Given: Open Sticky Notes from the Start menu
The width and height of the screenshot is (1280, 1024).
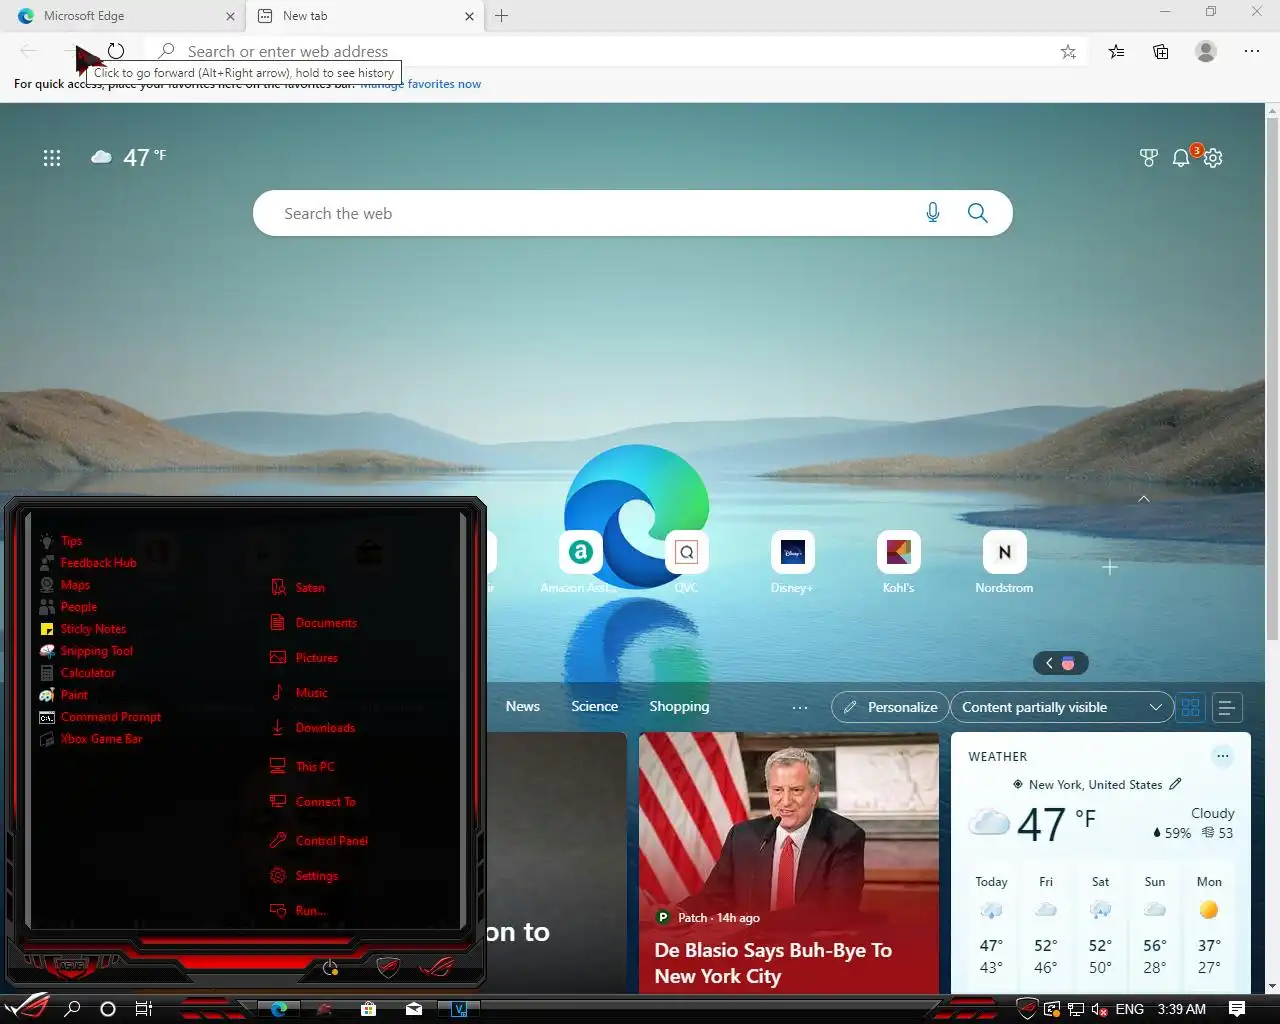Looking at the screenshot, I should tap(83, 629).
